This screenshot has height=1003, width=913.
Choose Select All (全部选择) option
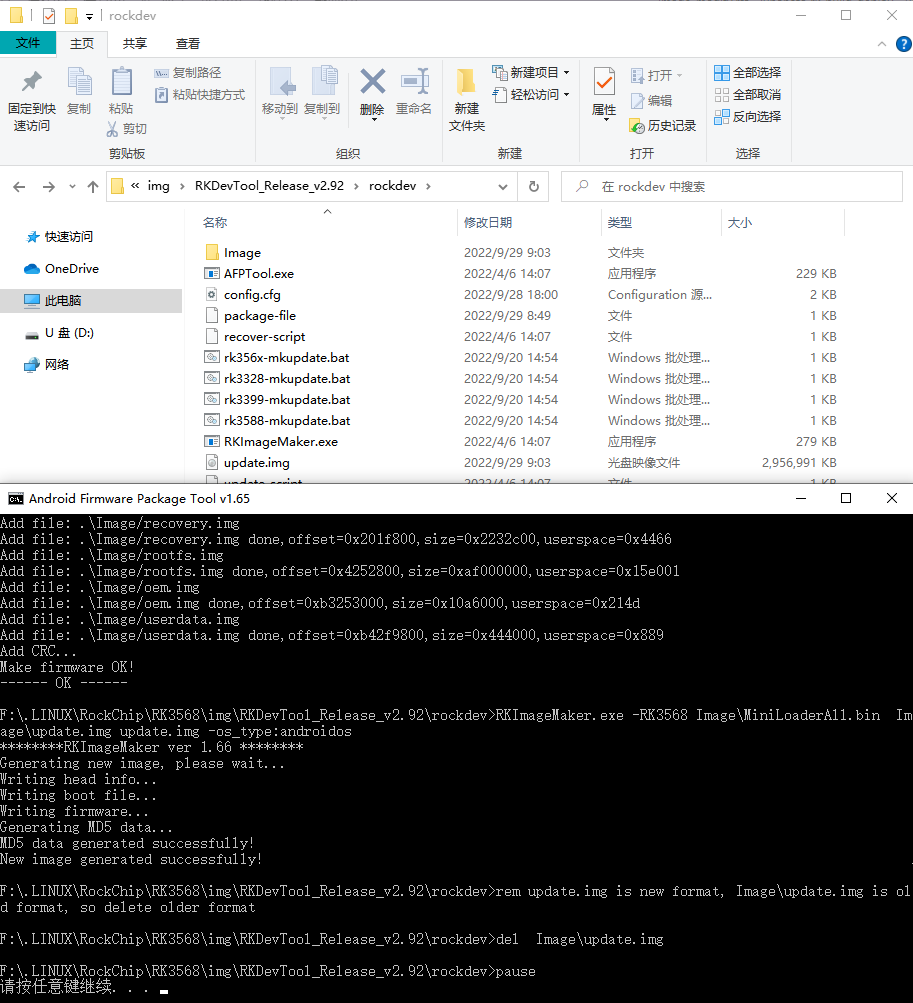point(747,73)
